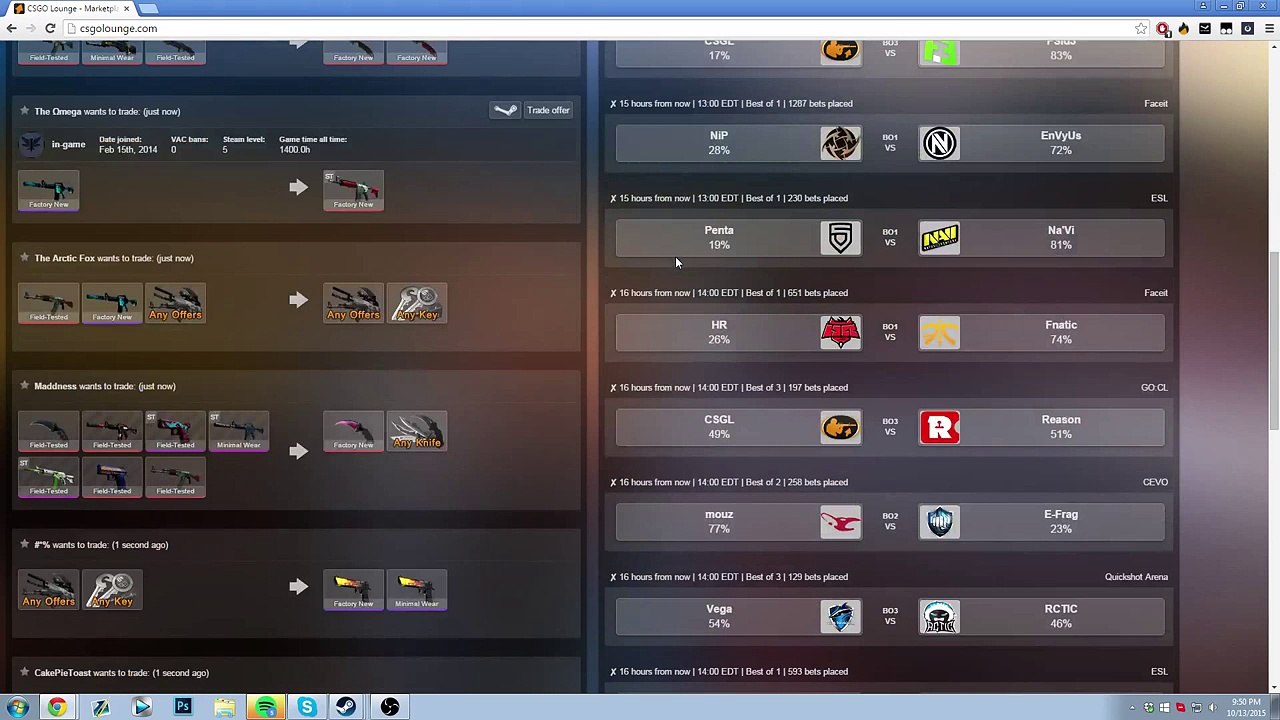Image resolution: width=1280 pixels, height=720 pixels.
Task: Click the vertical page scrollbar
Action: coord(1273,340)
